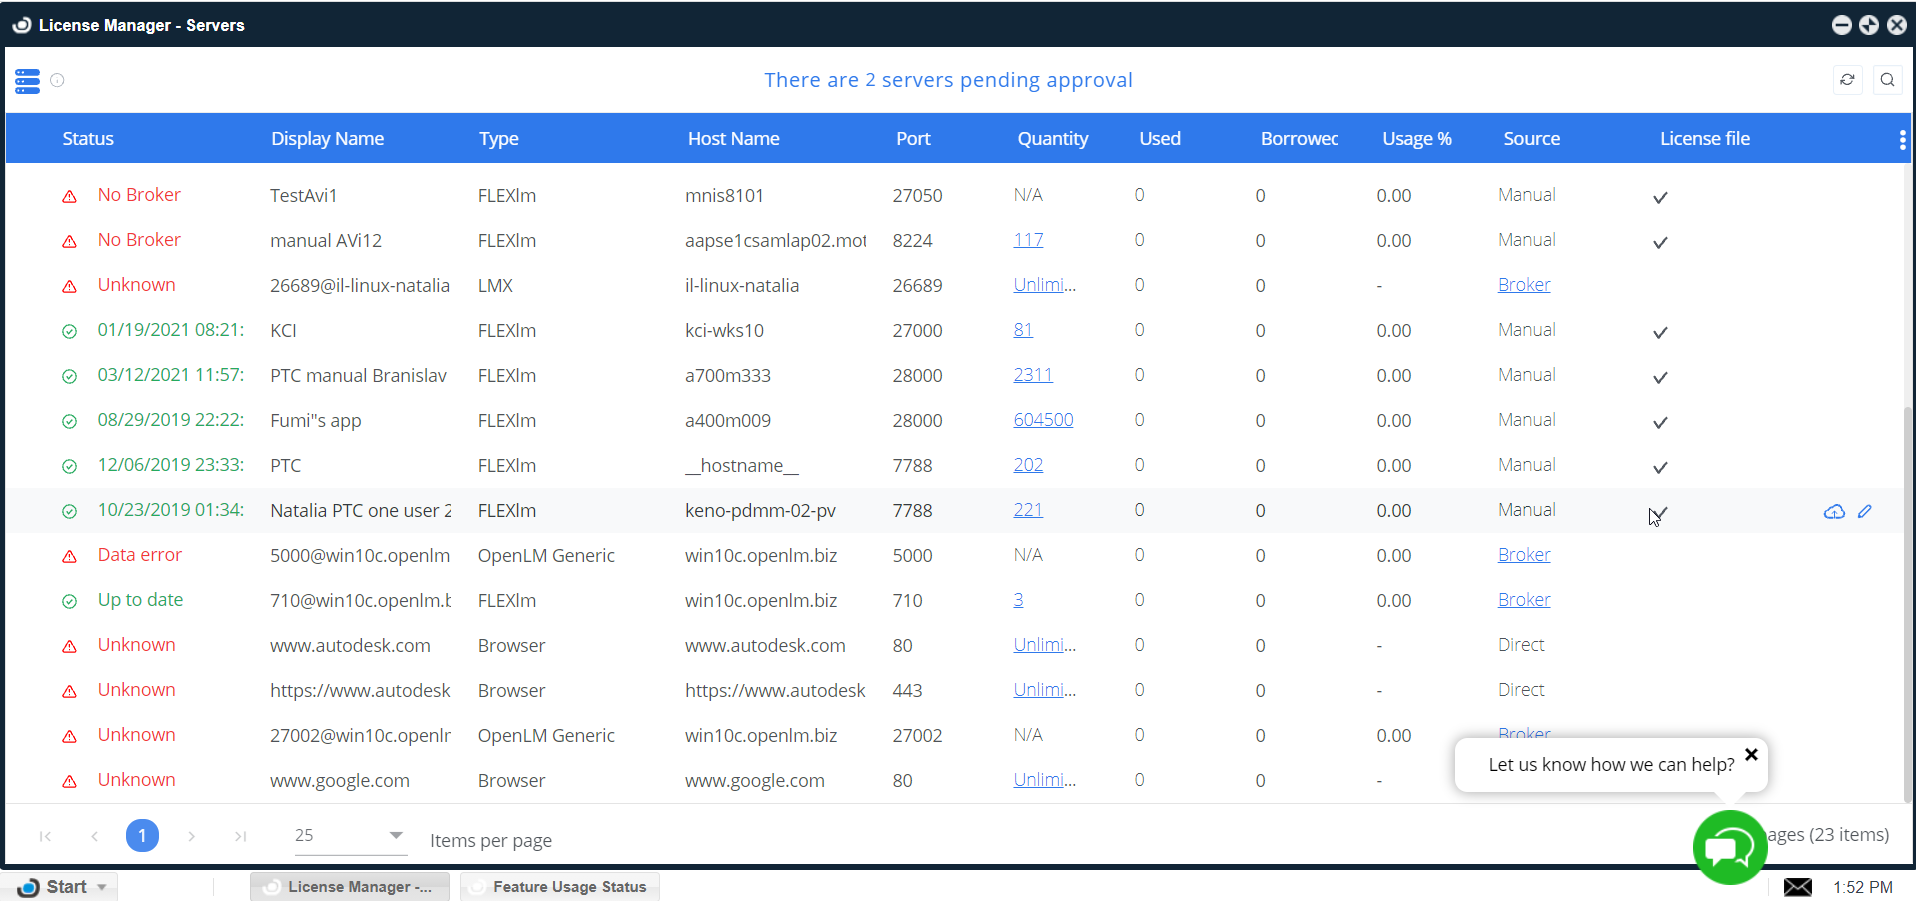The image size is (1916, 901).
Task: Open the hamburger list menu icon
Action: click(x=28, y=81)
